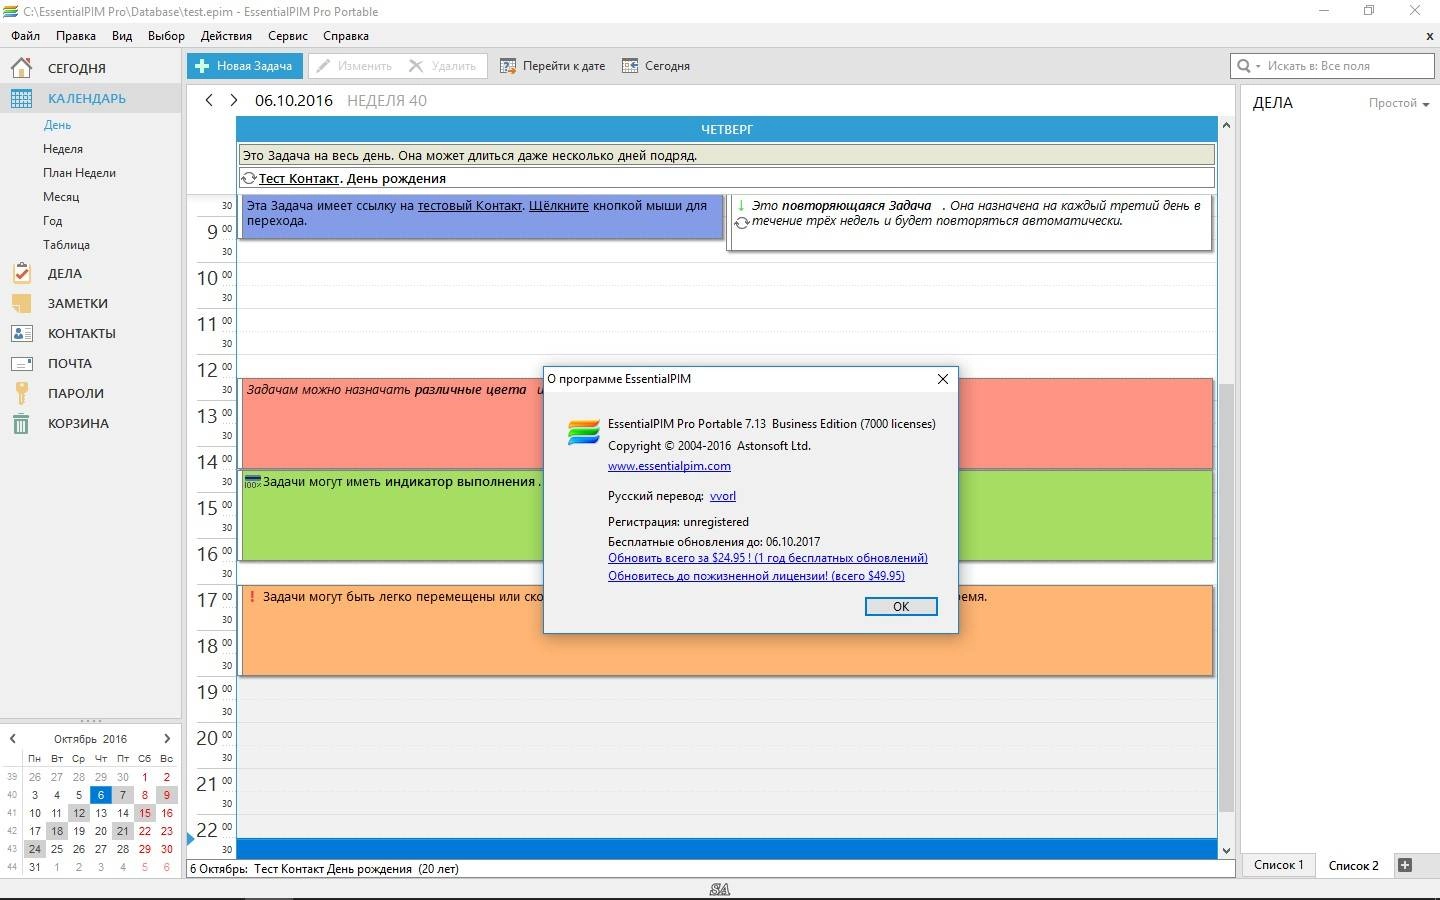Viewport: 1440px width, 900px height.
Task: Click the 06.10.2016 date label
Action: coord(294,100)
